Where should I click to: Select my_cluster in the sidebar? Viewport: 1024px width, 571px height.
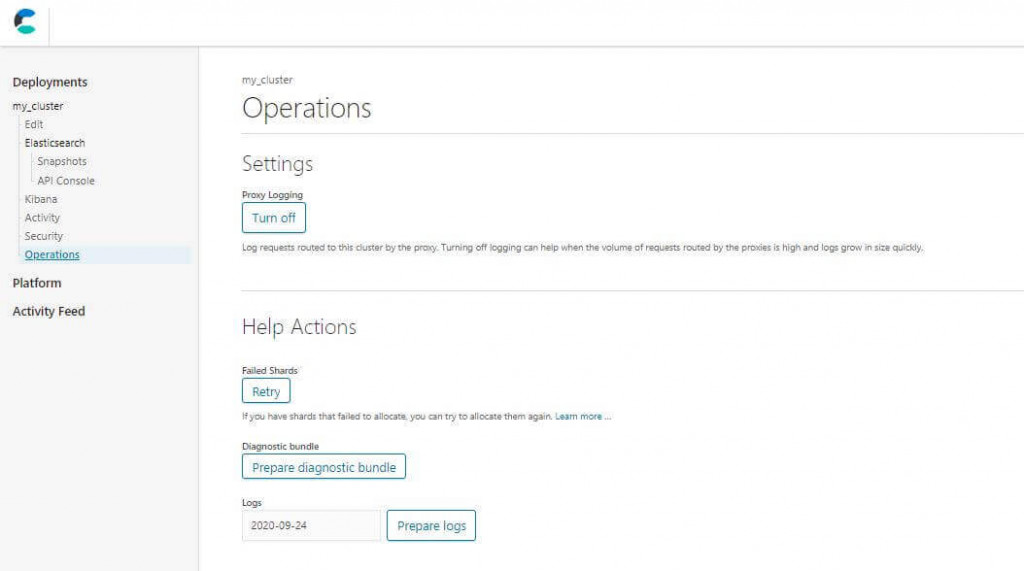point(38,106)
